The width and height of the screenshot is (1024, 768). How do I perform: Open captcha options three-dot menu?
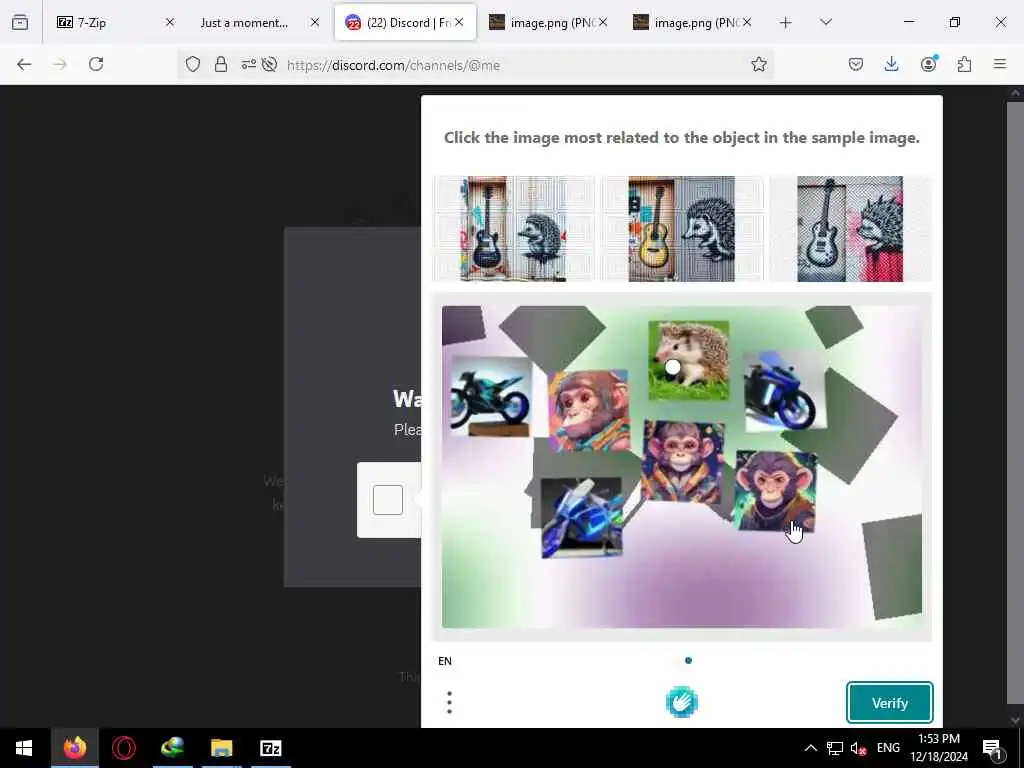[449, 703]
